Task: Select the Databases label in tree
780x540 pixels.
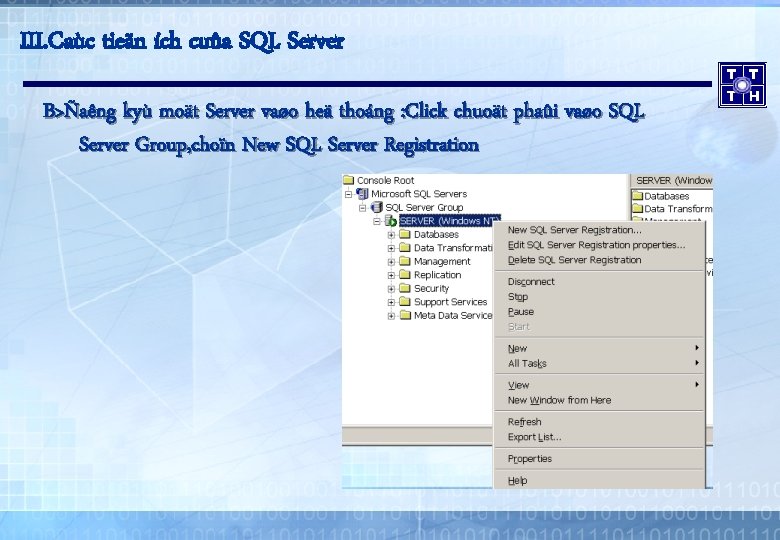Action: click(x=436, y=234)
